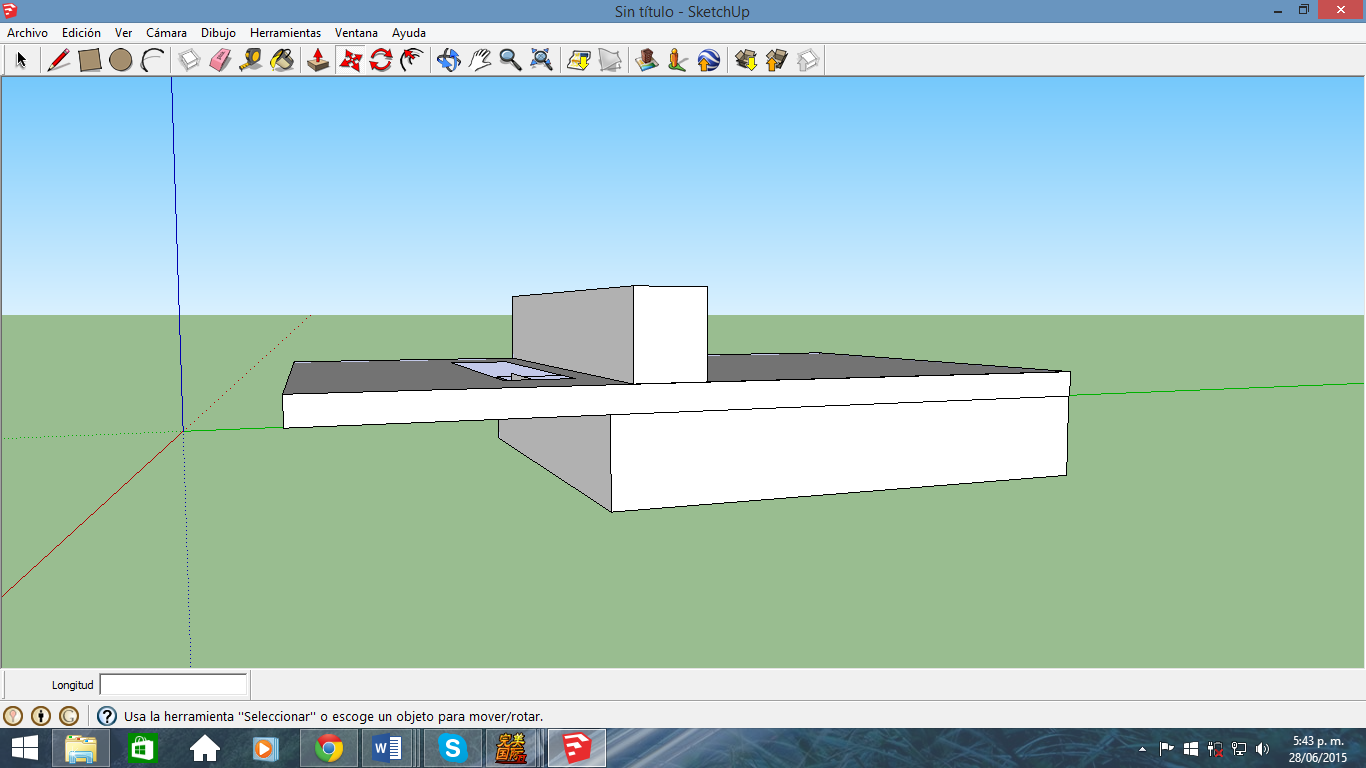Click the Longitud measurement input field
The width and height of the screenshot is (1366, 768).
point(173,685)
